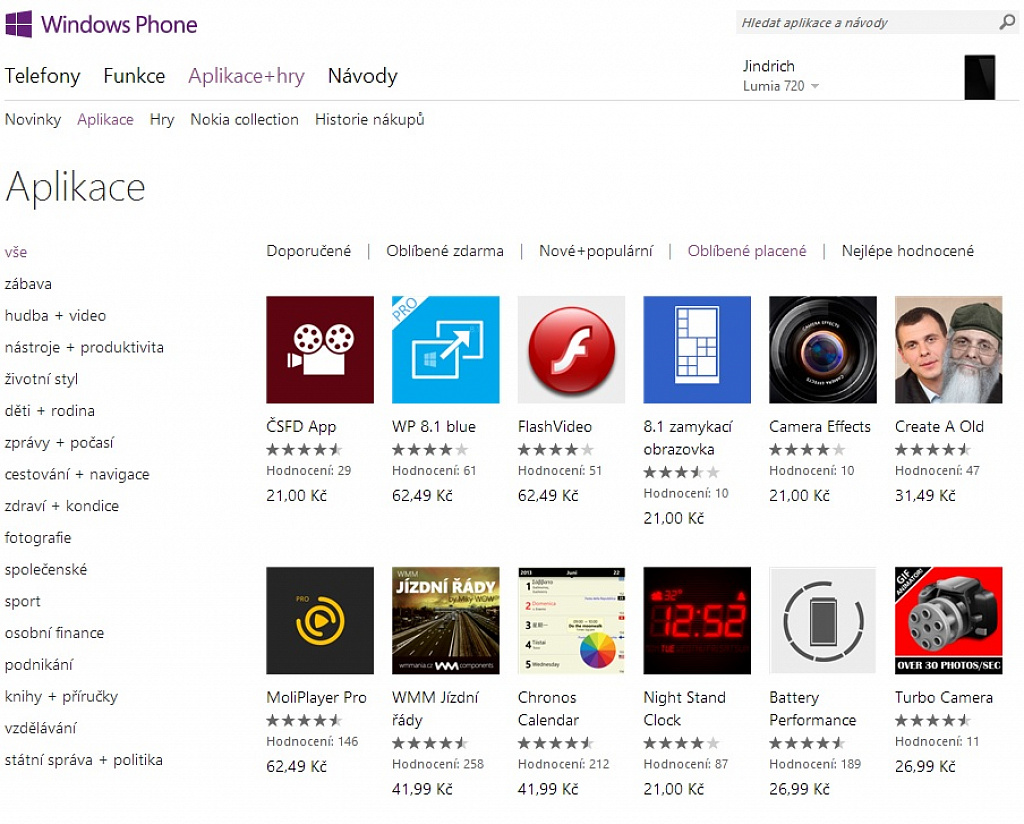Click the WMM Jízdní řády thumbnail
Image resolution: width=1024 pixels, height=824 pixels.
coord(445,620)
